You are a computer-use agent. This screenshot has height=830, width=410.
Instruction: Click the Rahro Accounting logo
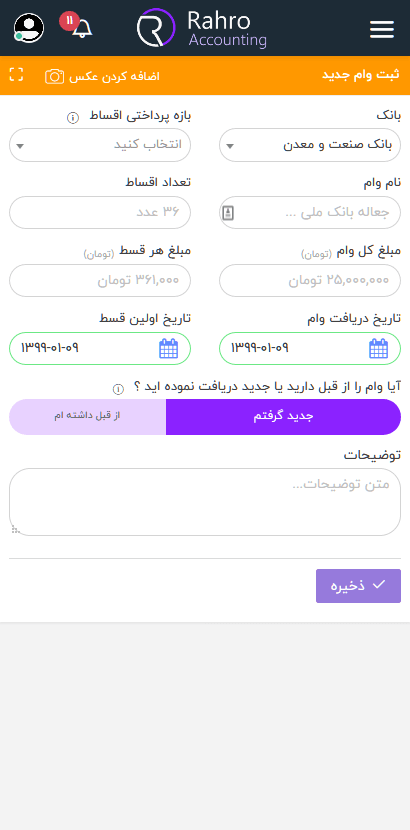point(202,28)
